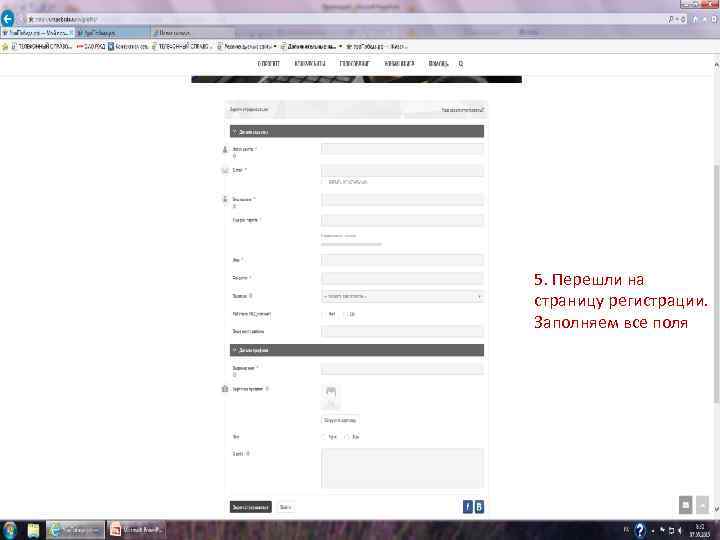
Task: Click the envelope icon beside Email label
Action: pyautogui.click(x=225, y=170)
